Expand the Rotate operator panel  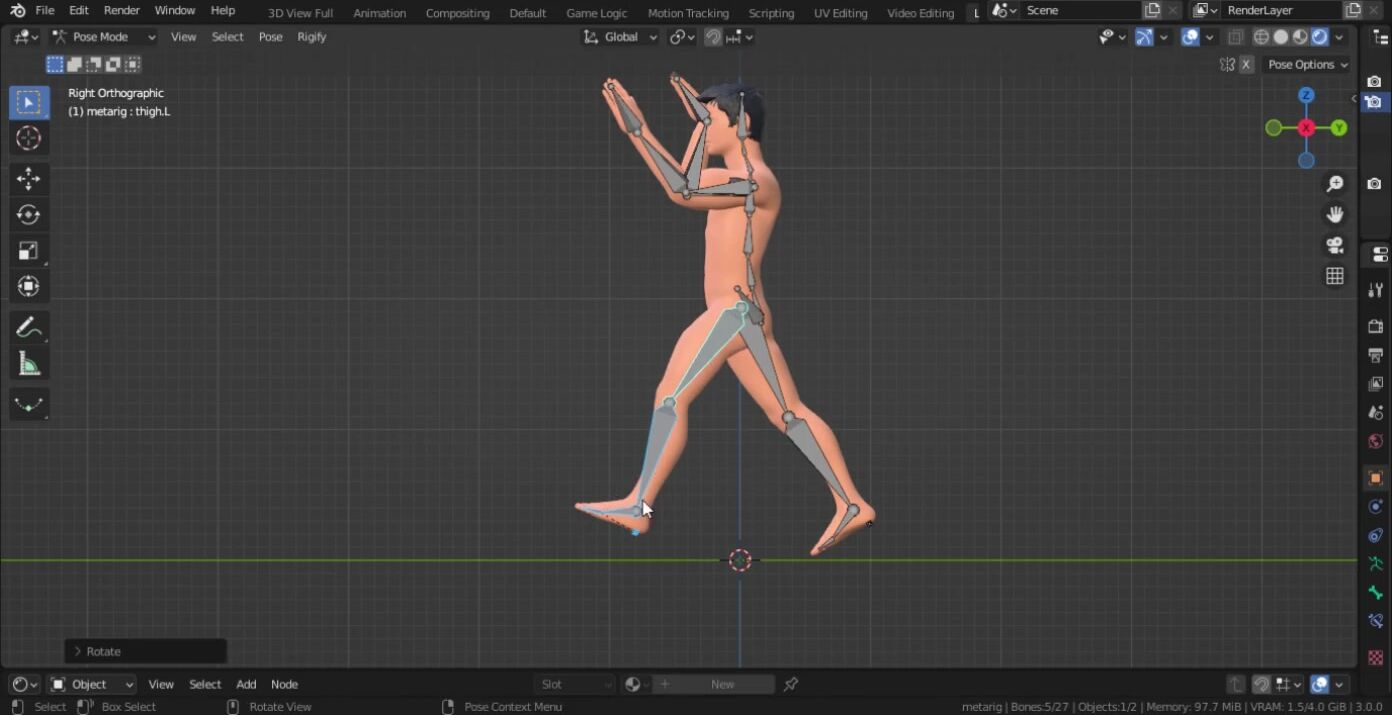pos(78,651)
